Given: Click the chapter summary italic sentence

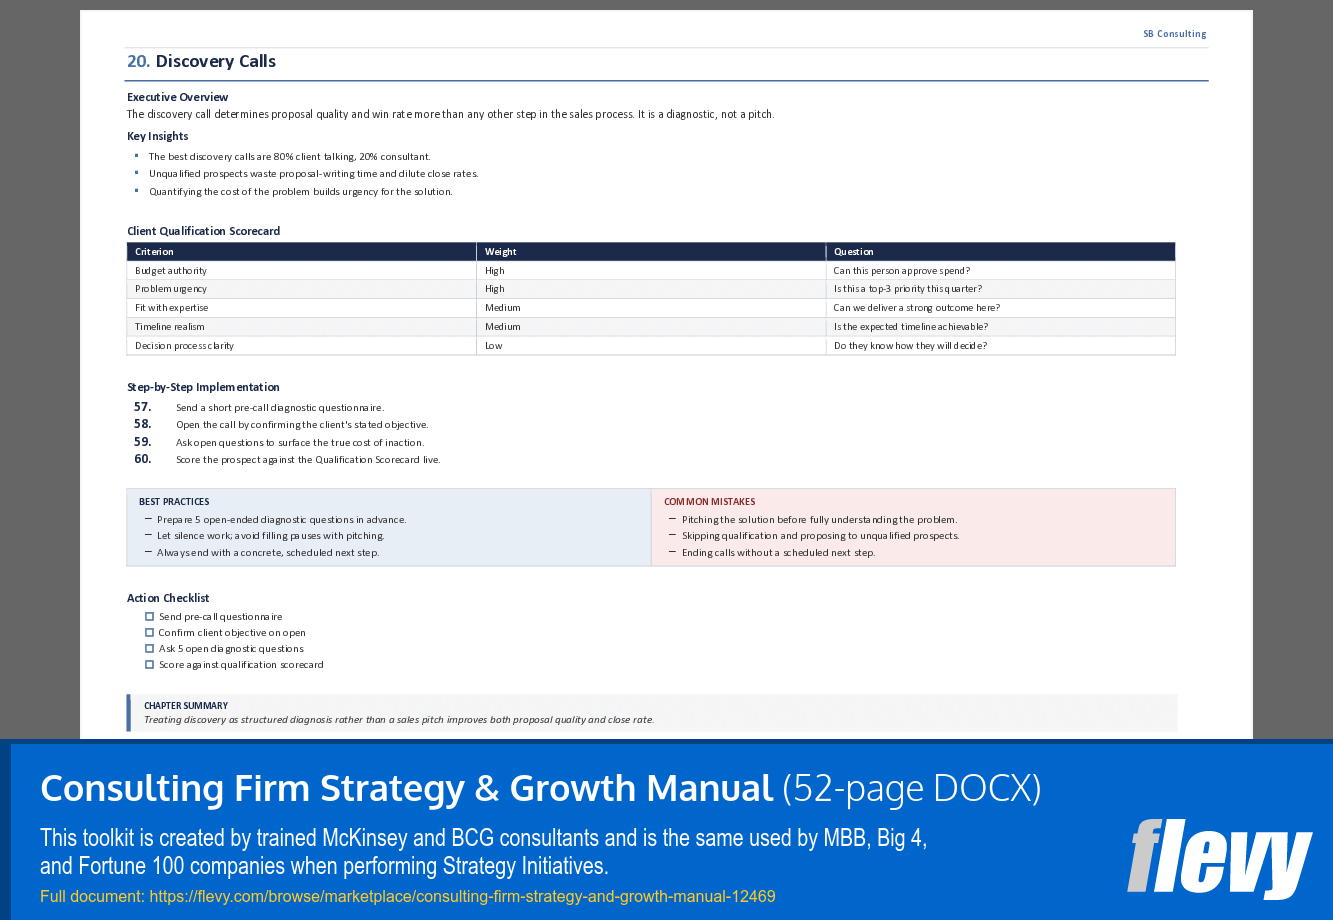Looking at the screenshot, I should (399, 720).
